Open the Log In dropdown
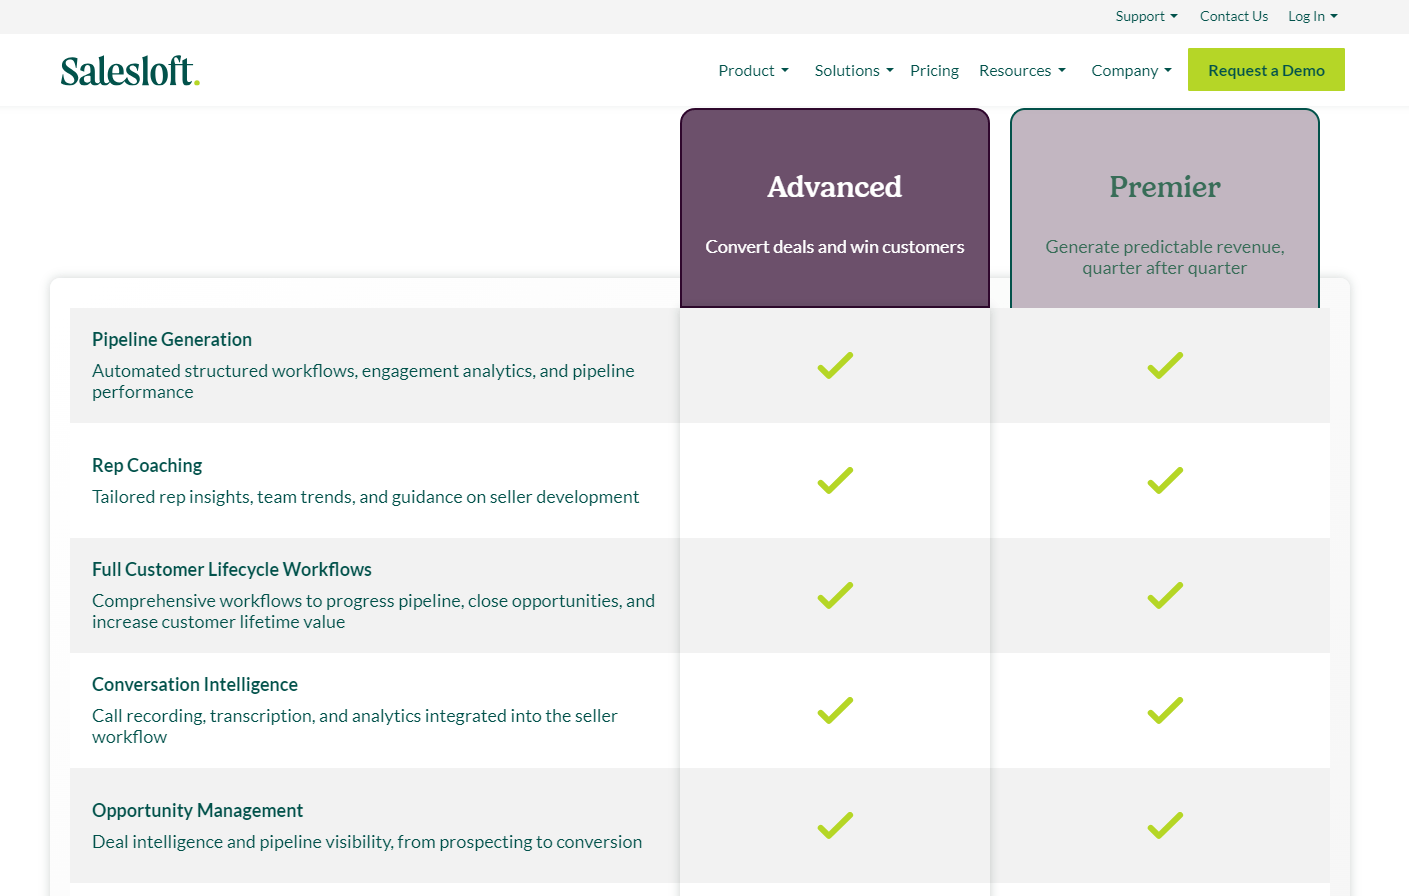The height and width of the screenshot is (896, 1409). coord(1312,16)
